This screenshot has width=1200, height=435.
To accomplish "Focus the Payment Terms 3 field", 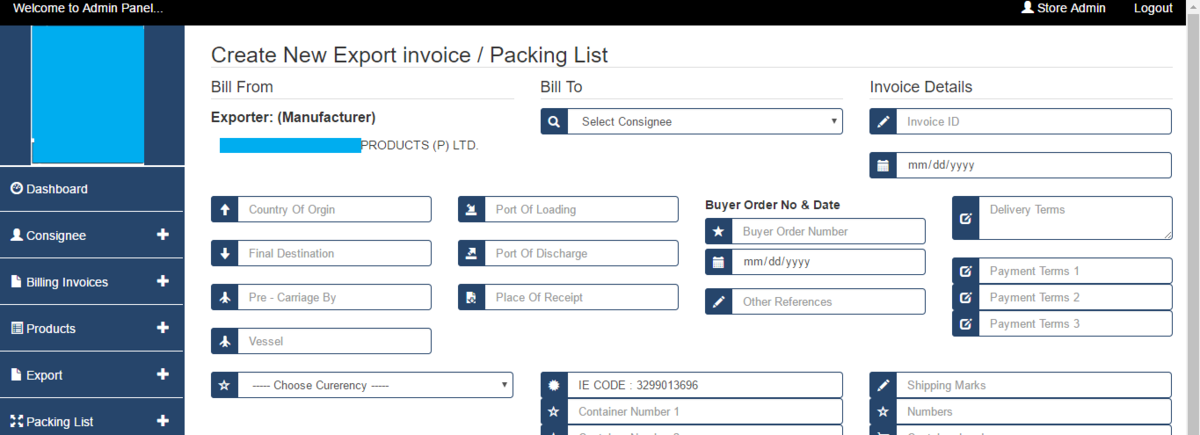I will coord(1075,324).
